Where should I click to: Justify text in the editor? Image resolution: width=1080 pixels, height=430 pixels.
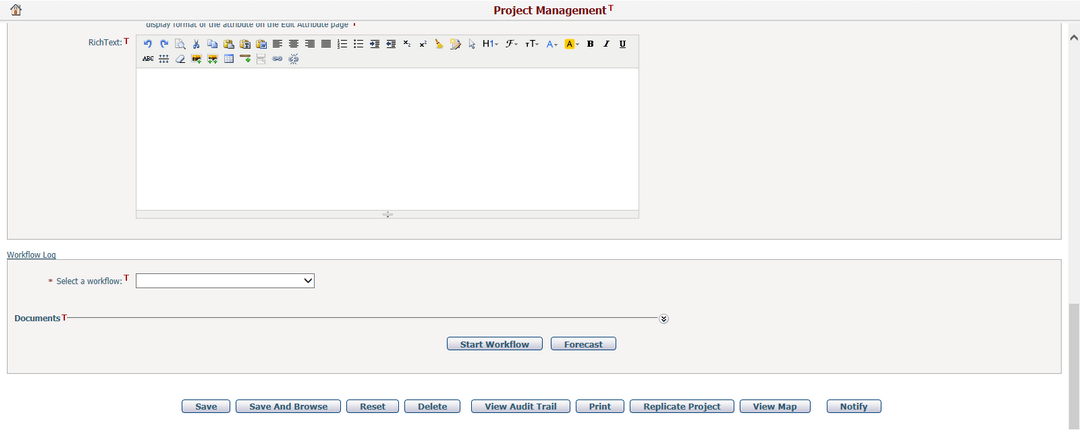(x=326, y=43)
